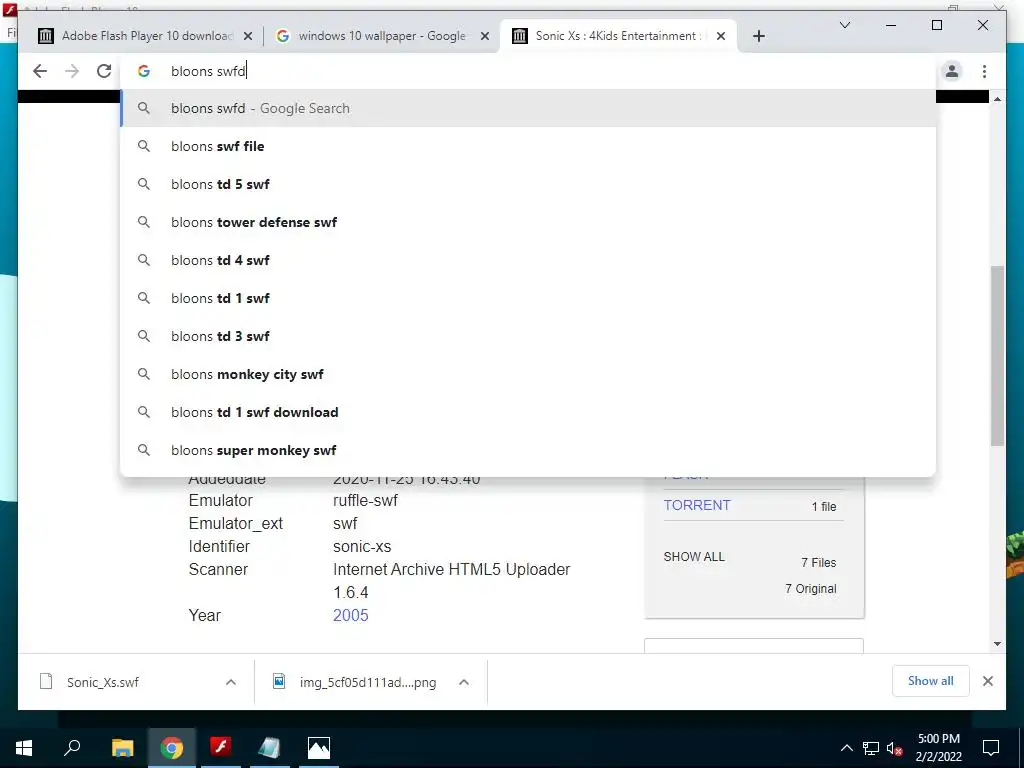The height and width of the screenshot is (768, 1024).
Task: Click the '7 Original' files link
Action: [x=810, y=589]
